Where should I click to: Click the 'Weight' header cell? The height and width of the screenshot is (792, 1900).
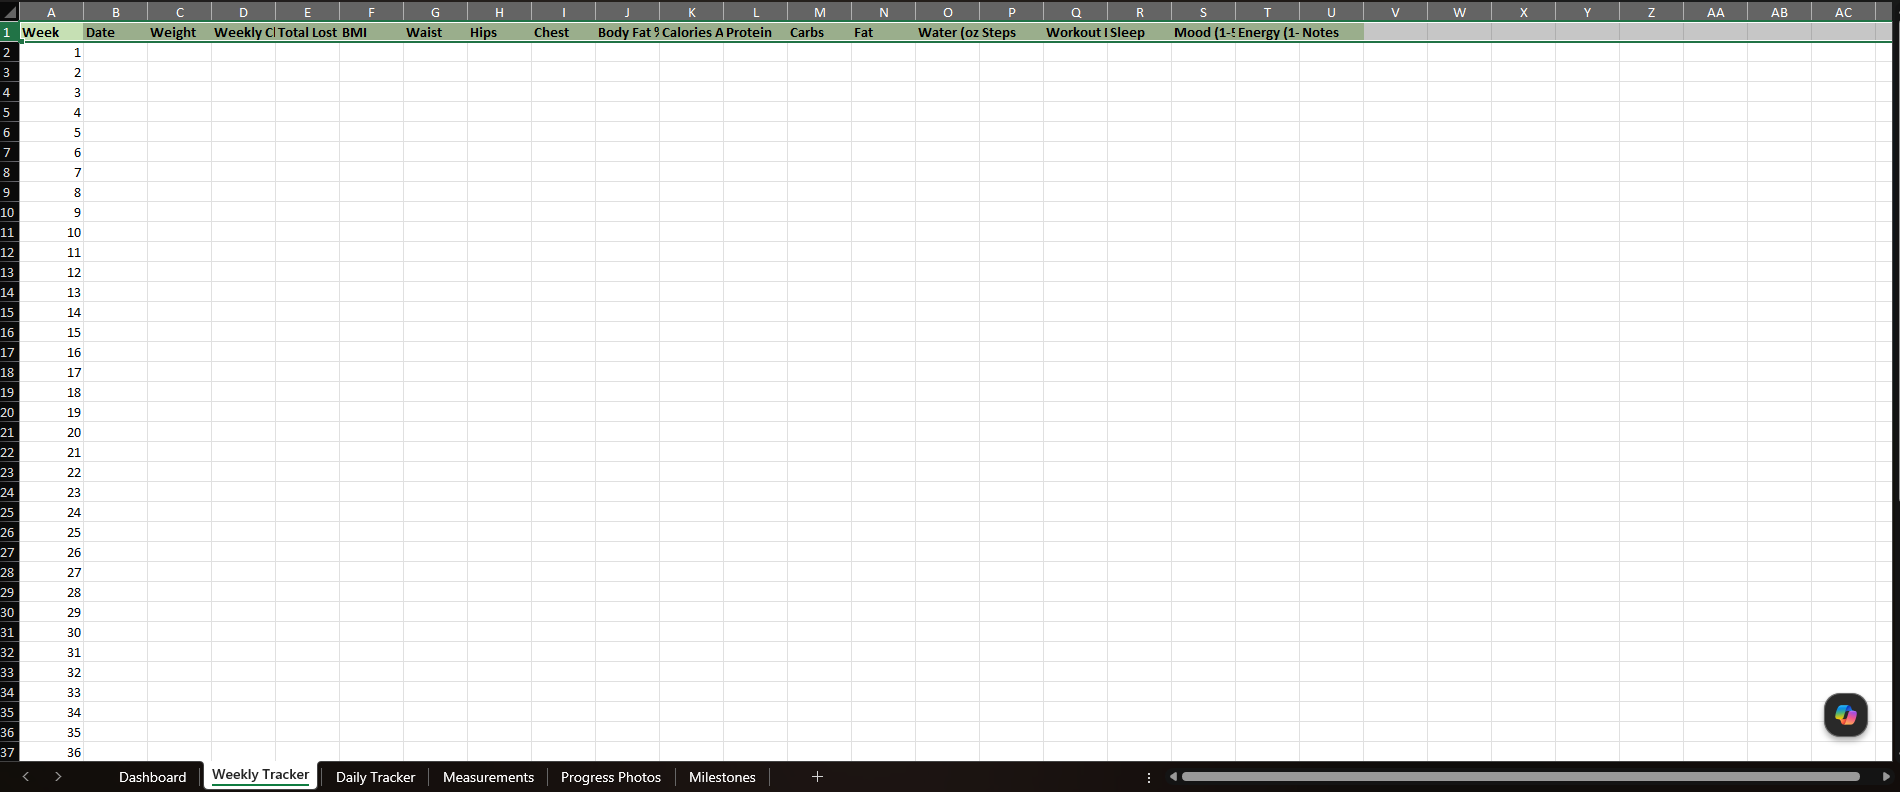click(x=179, y=32)
